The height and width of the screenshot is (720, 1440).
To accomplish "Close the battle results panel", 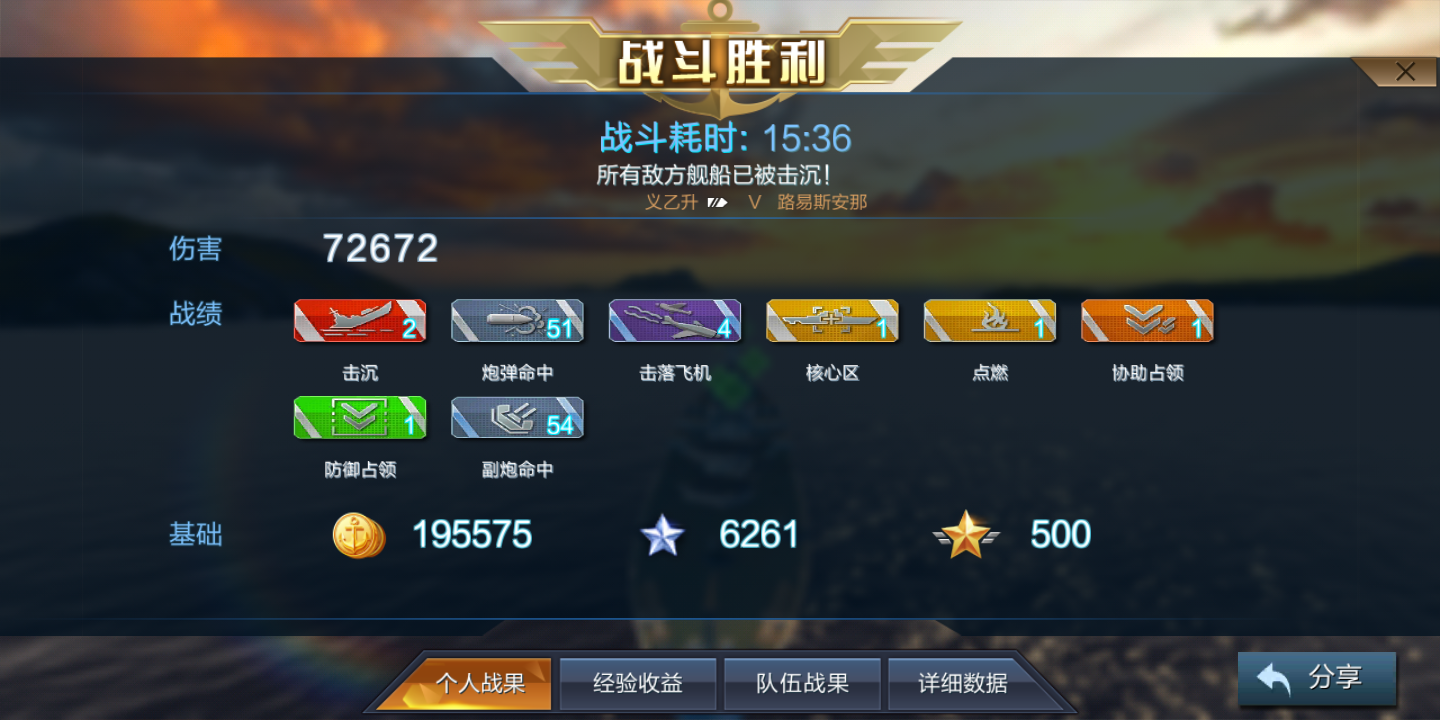I will [1405, 72].
